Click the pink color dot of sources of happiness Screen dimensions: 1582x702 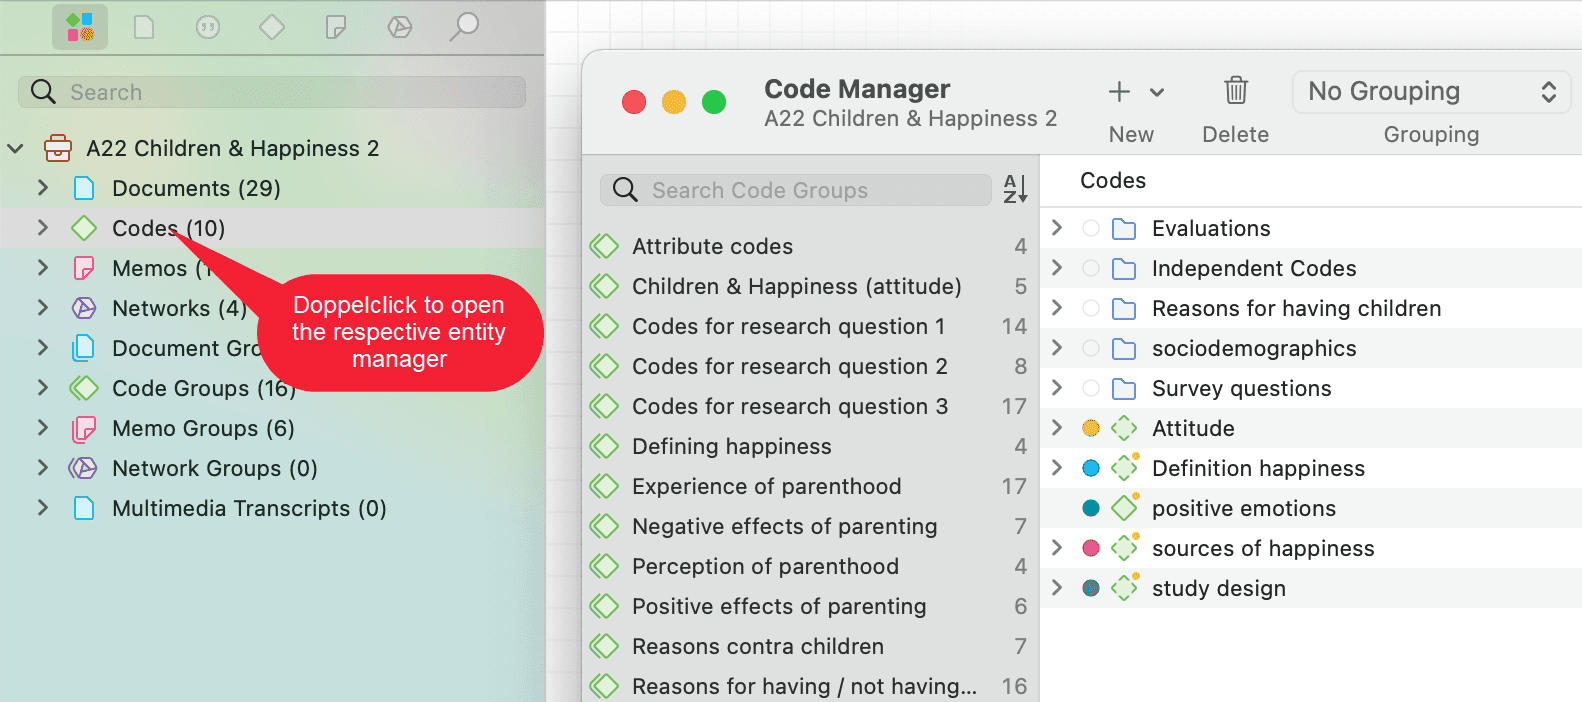coord(1091,548)
